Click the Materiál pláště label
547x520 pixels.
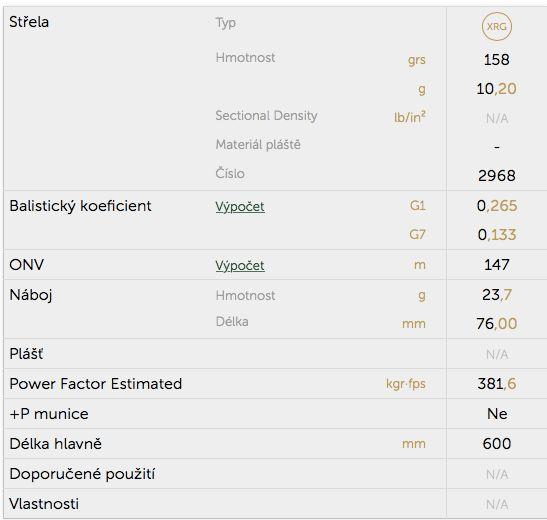point(258,144)
